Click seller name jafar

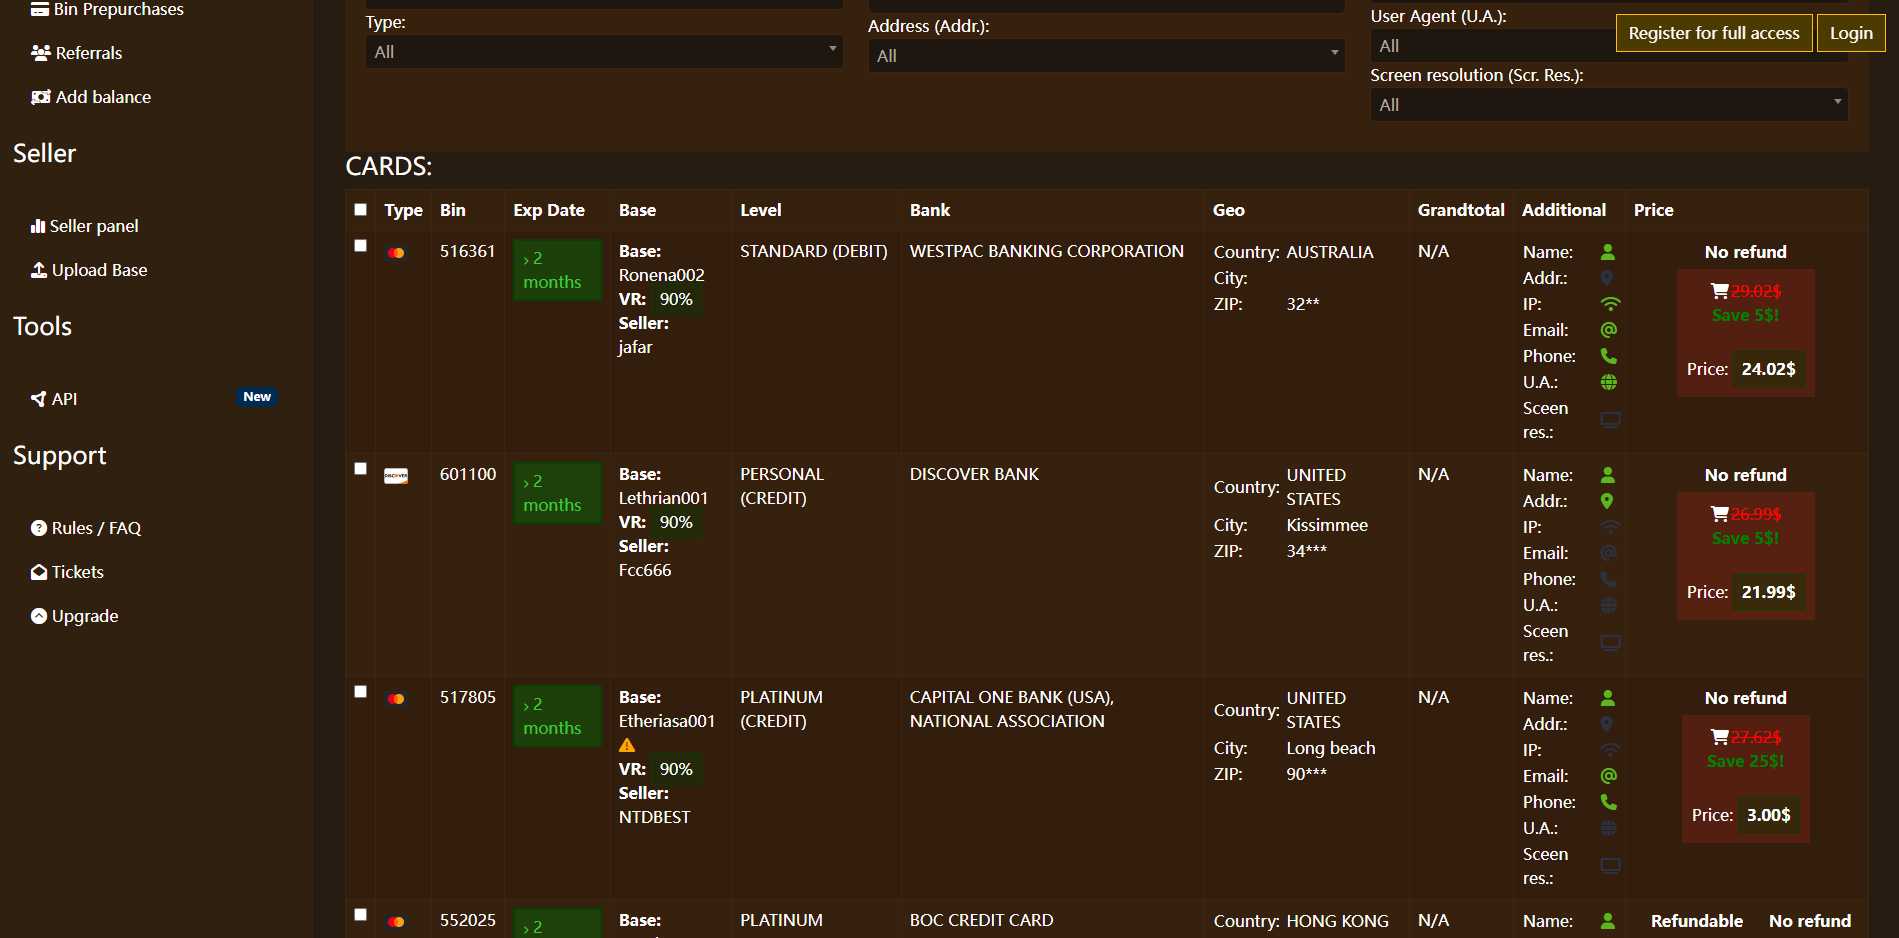coord(635,347)
